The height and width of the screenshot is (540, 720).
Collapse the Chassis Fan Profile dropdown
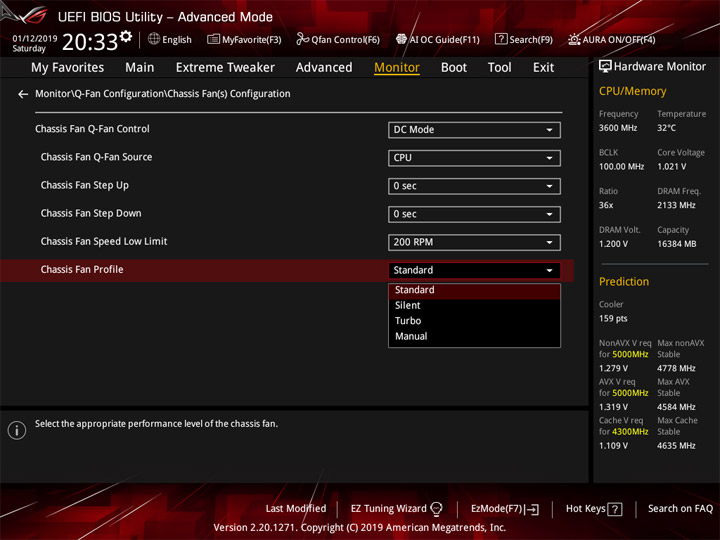[x=474, y=270]
